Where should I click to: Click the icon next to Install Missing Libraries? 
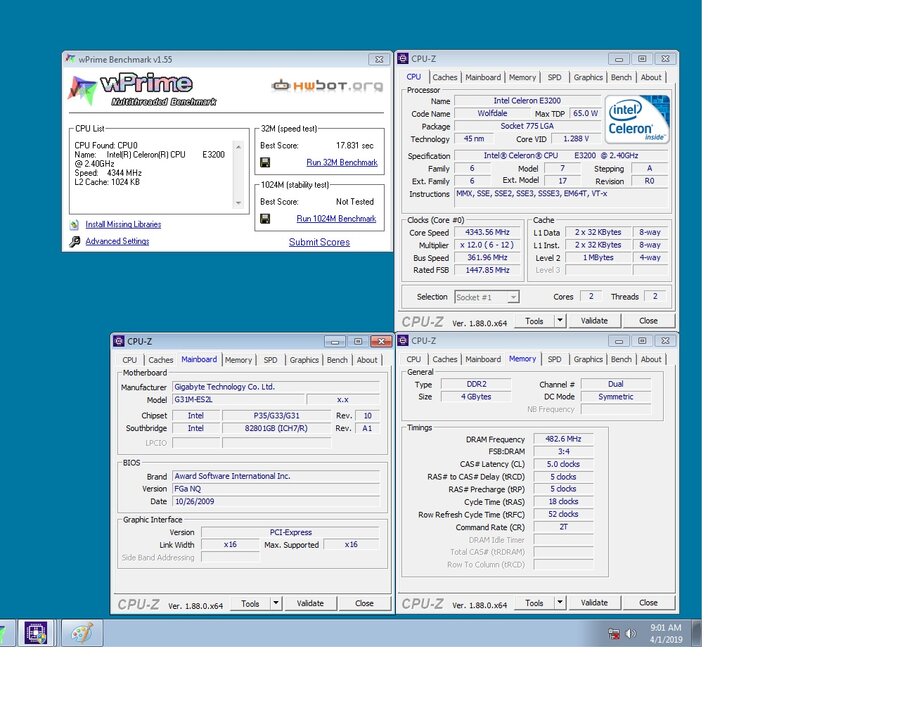75,224
